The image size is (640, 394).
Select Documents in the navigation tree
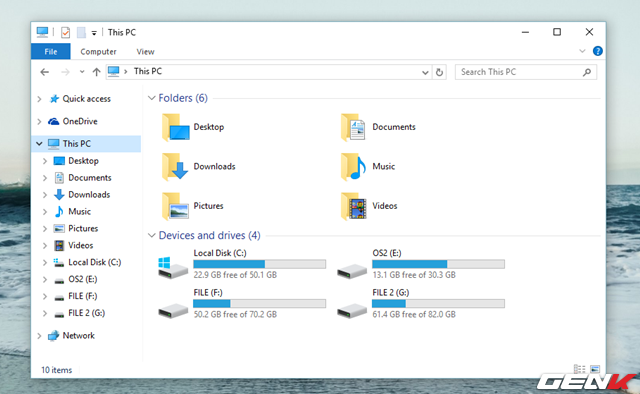click(x=89, y=178)
